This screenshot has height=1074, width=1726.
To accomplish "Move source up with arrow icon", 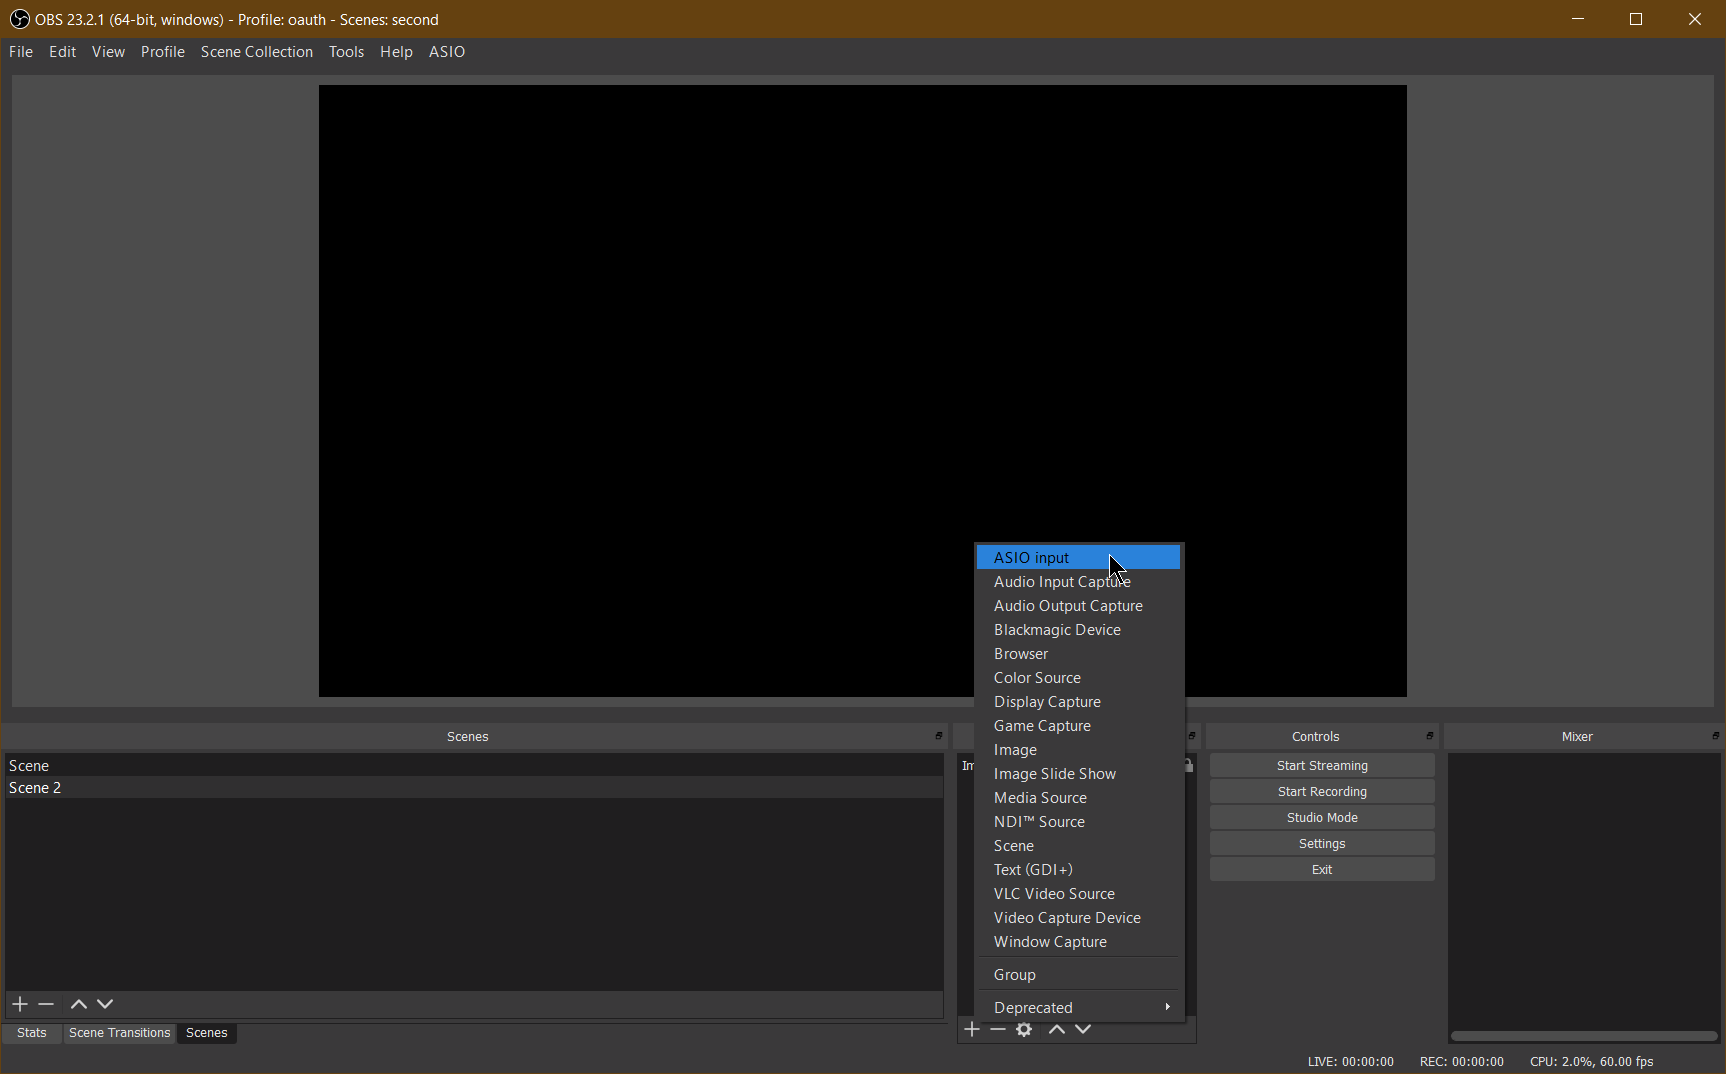I will (1057, 1029).
